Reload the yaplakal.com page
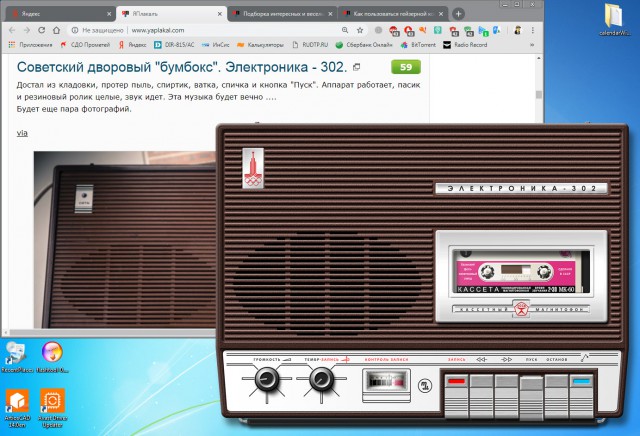 click(x=42, y=30)
